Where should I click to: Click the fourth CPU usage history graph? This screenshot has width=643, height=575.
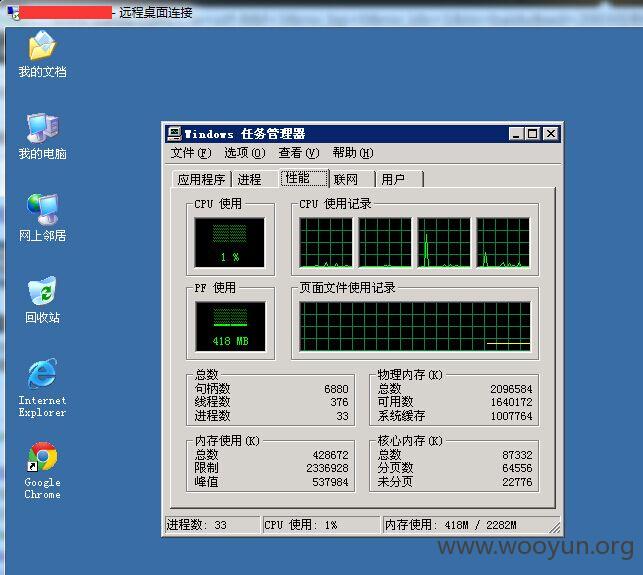click(503, 243)
